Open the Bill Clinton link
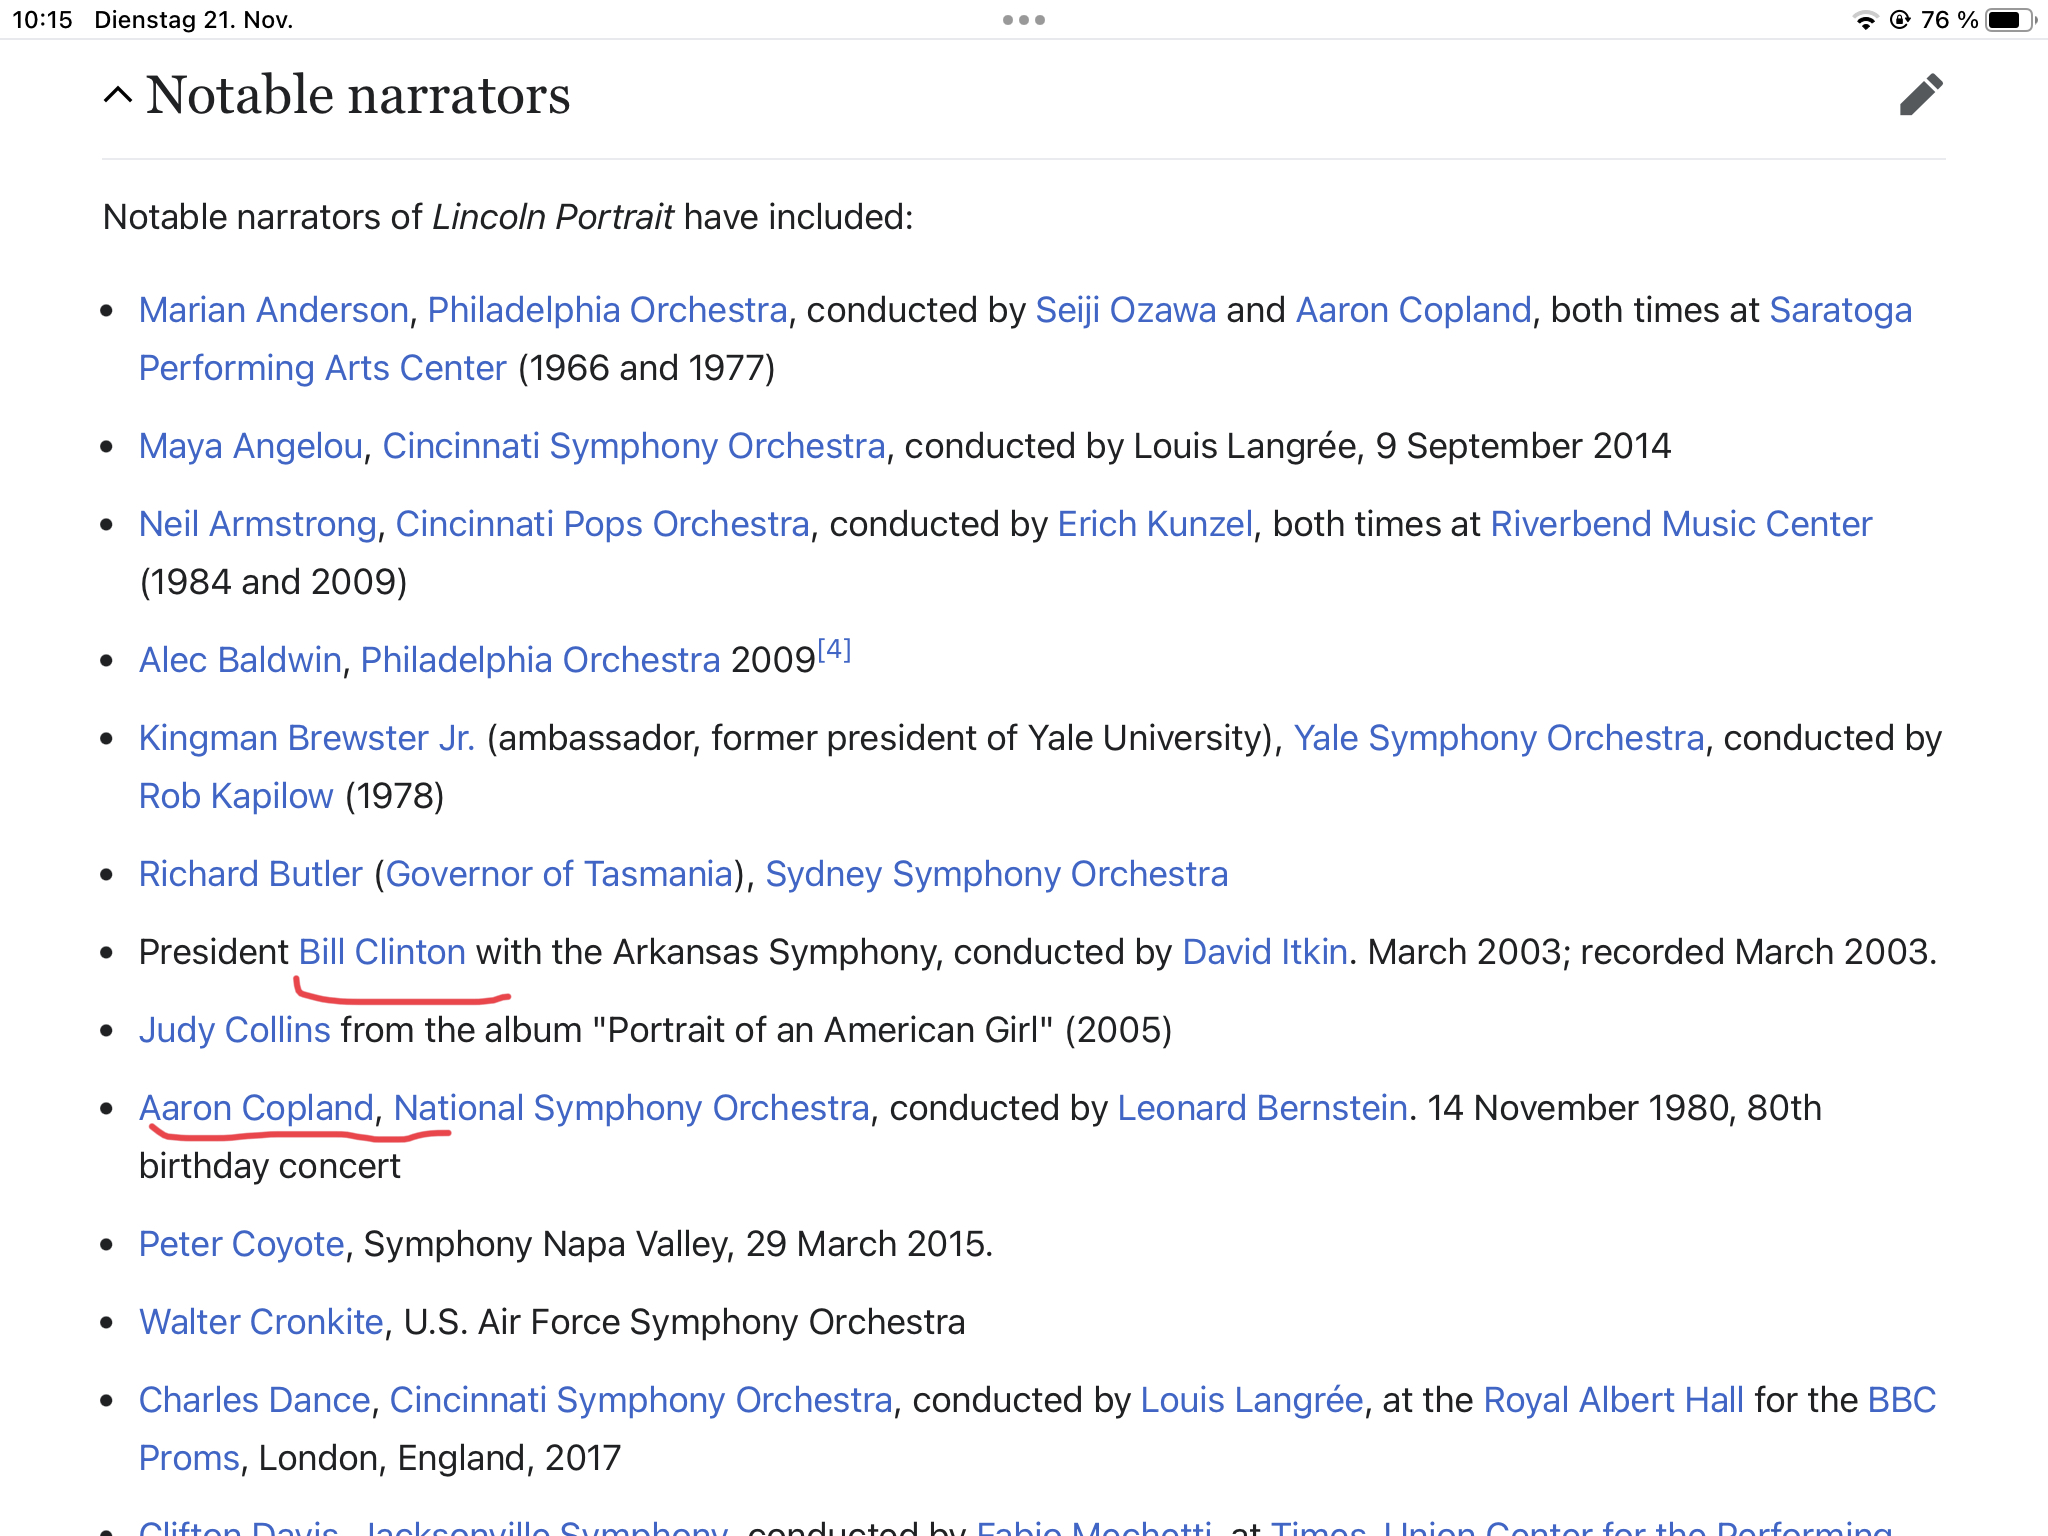2048x1536 pixels. pyautogui.click(x=382, y=952)
